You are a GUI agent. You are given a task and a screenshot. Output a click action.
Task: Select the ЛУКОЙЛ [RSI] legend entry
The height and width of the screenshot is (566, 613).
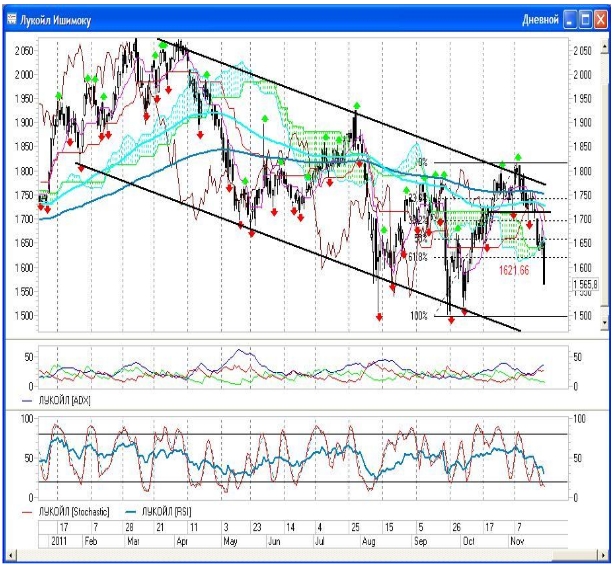tap(158, 511)
